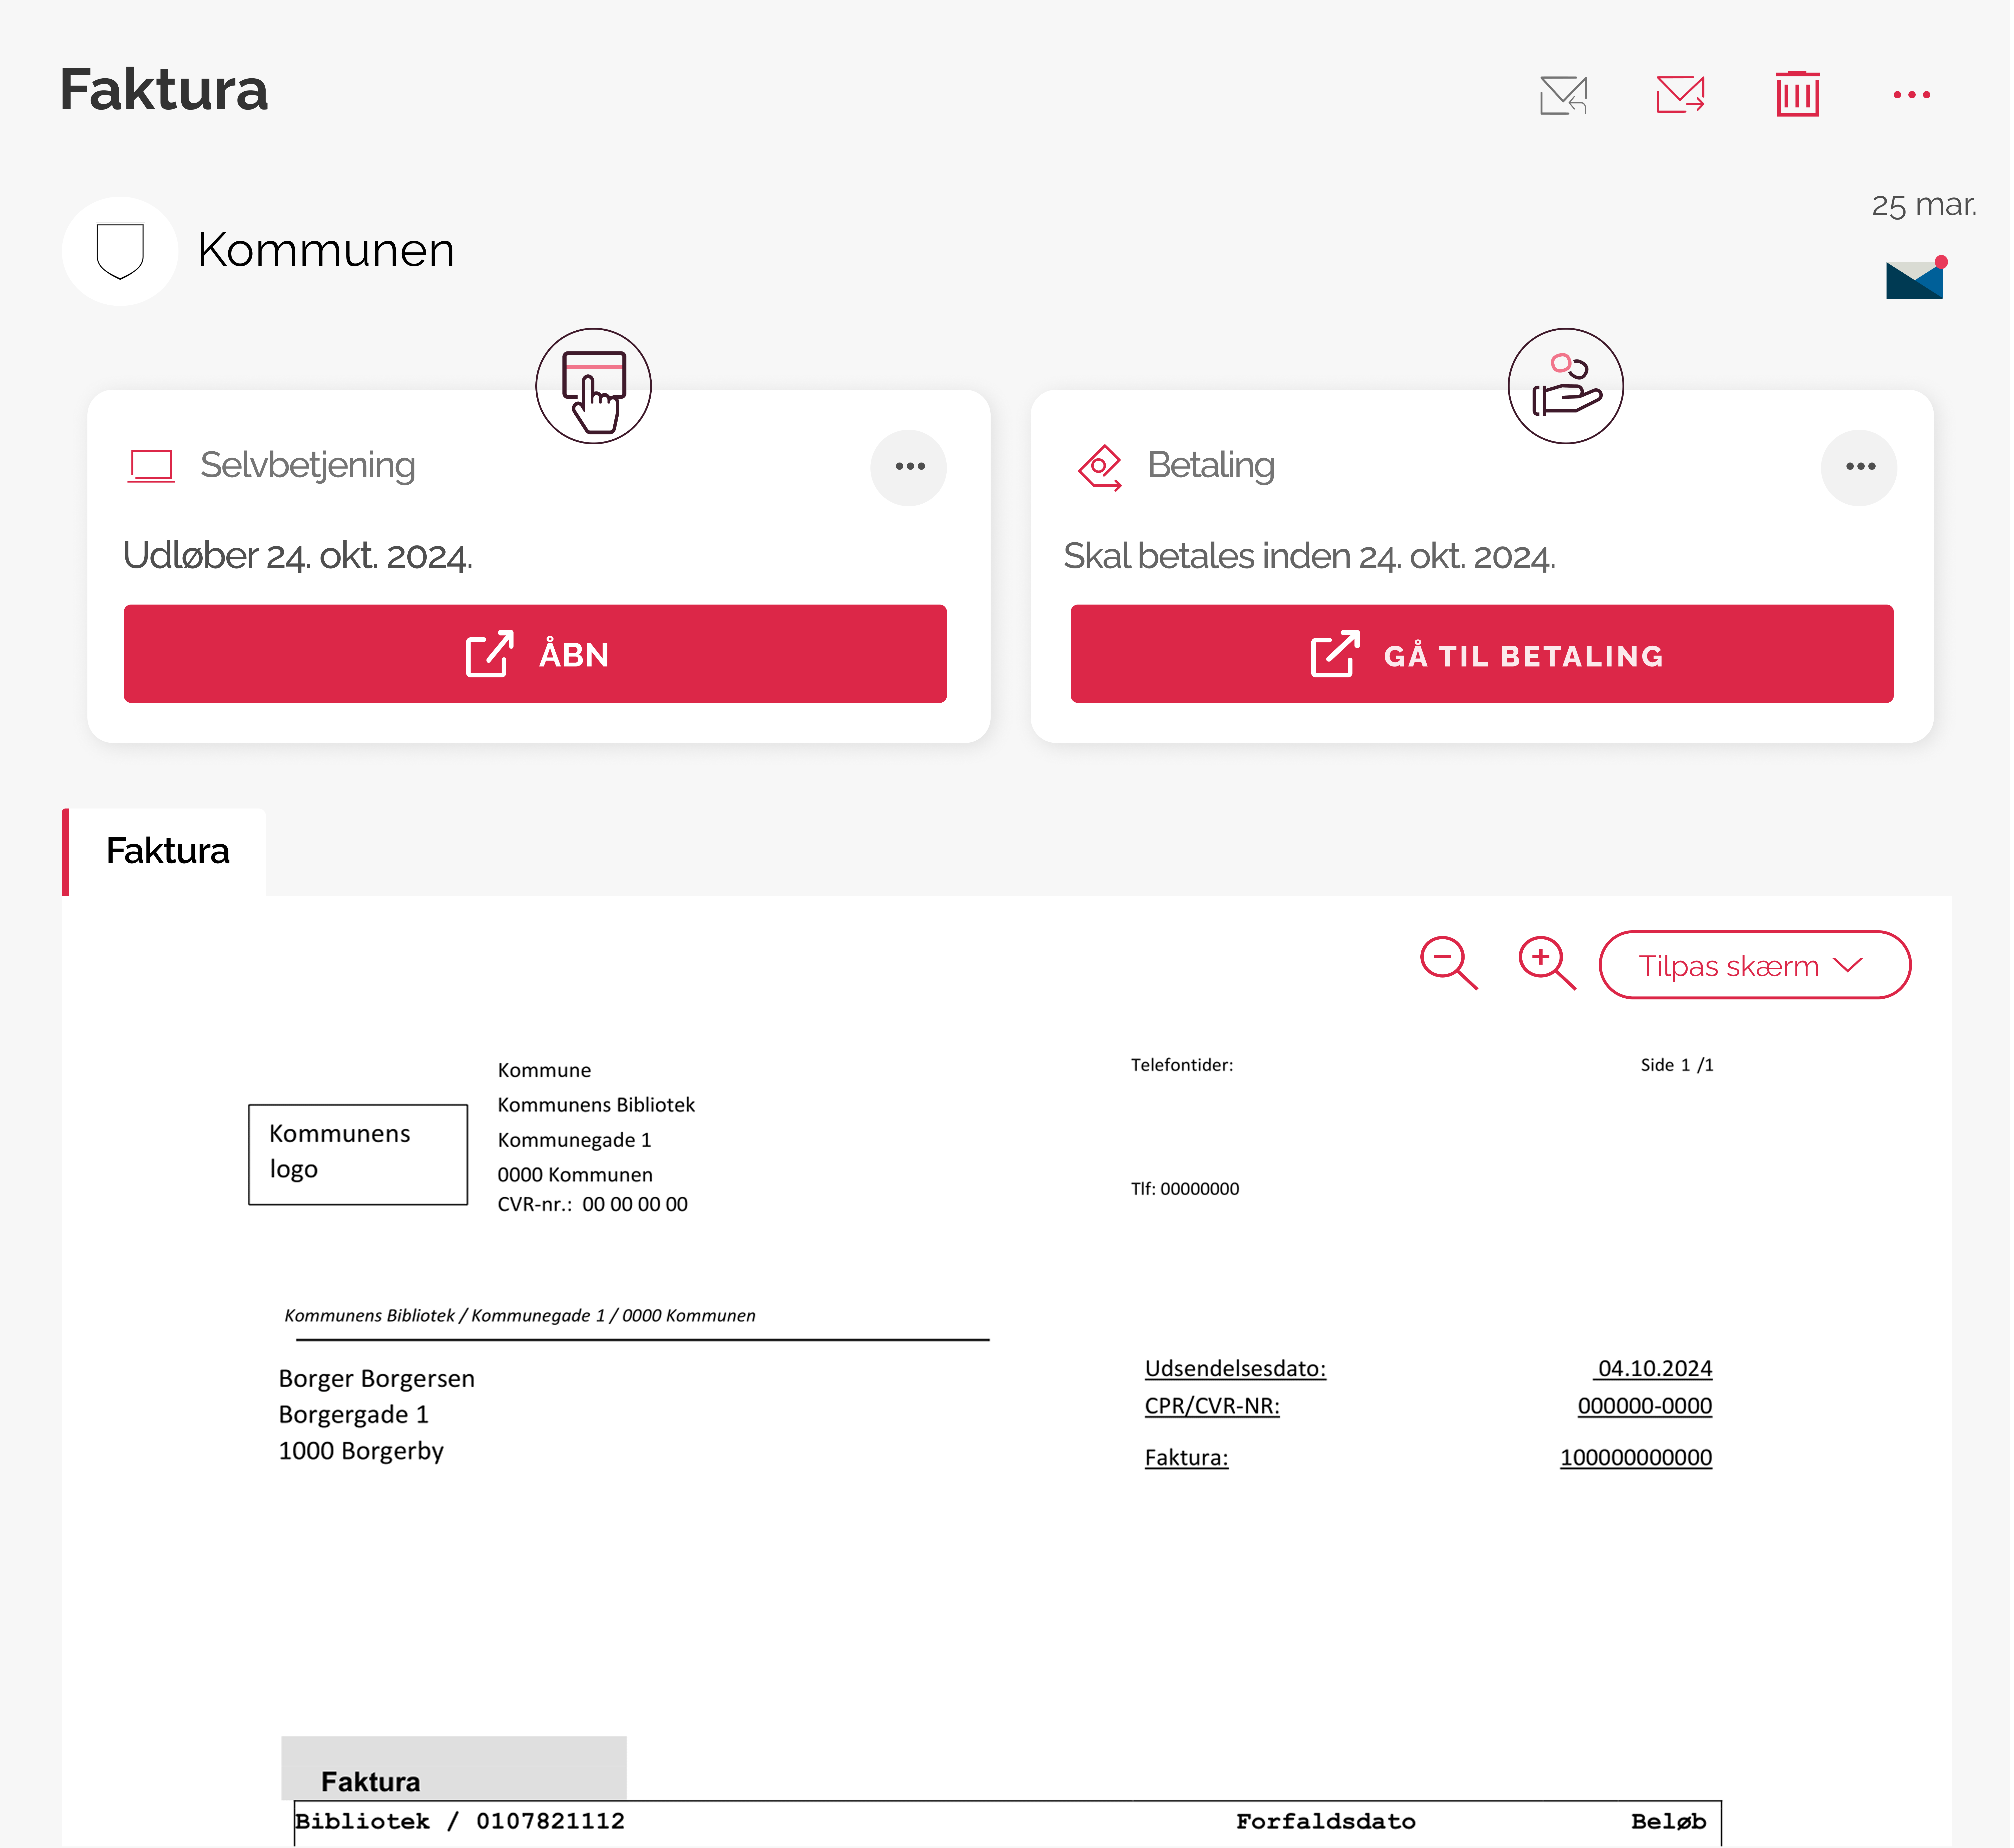Delete message with trash icon
Viewport: 2014px width, 1848px height.
1797,95
